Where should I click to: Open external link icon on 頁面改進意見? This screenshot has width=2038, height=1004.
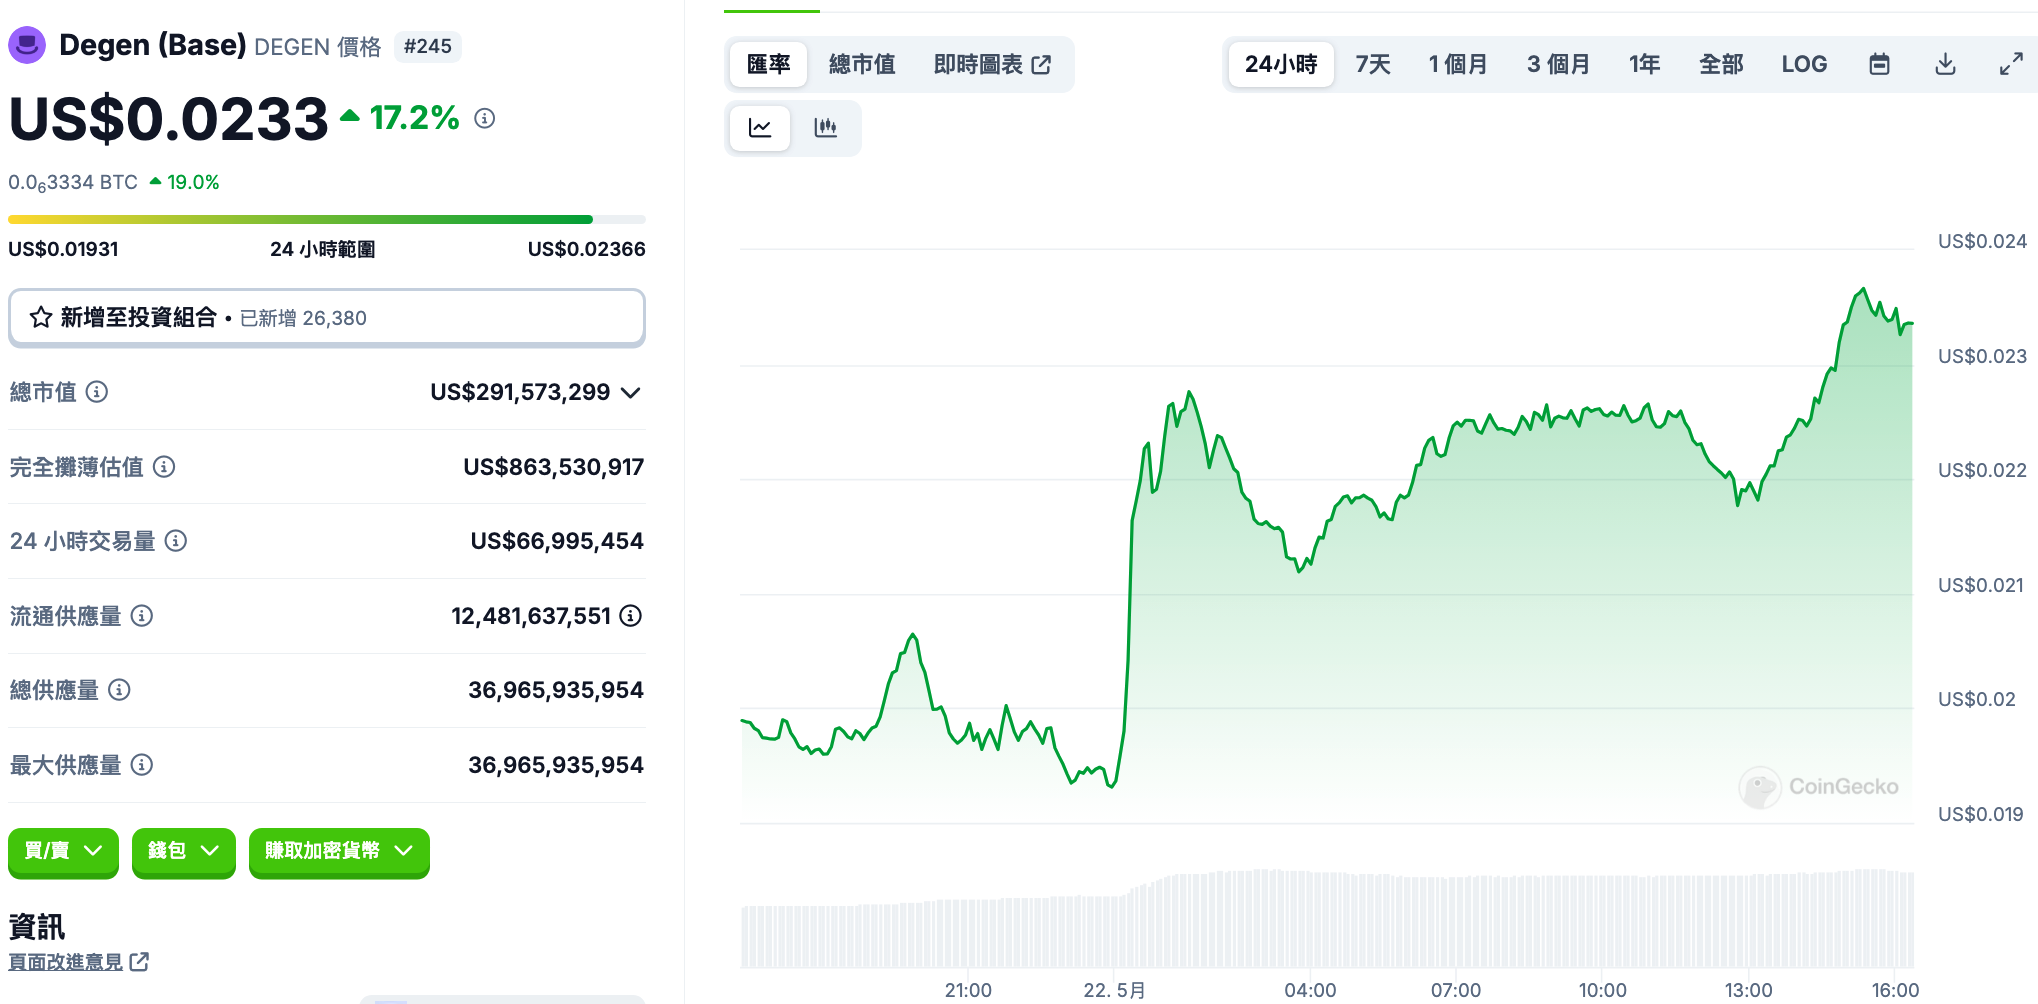pyautogui.click(x=140, y=962)
